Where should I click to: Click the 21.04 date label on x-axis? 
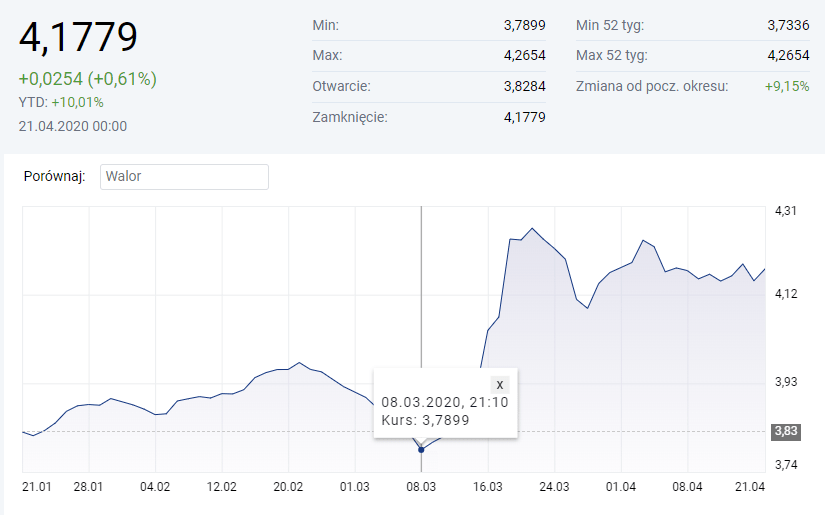(750, 486)
